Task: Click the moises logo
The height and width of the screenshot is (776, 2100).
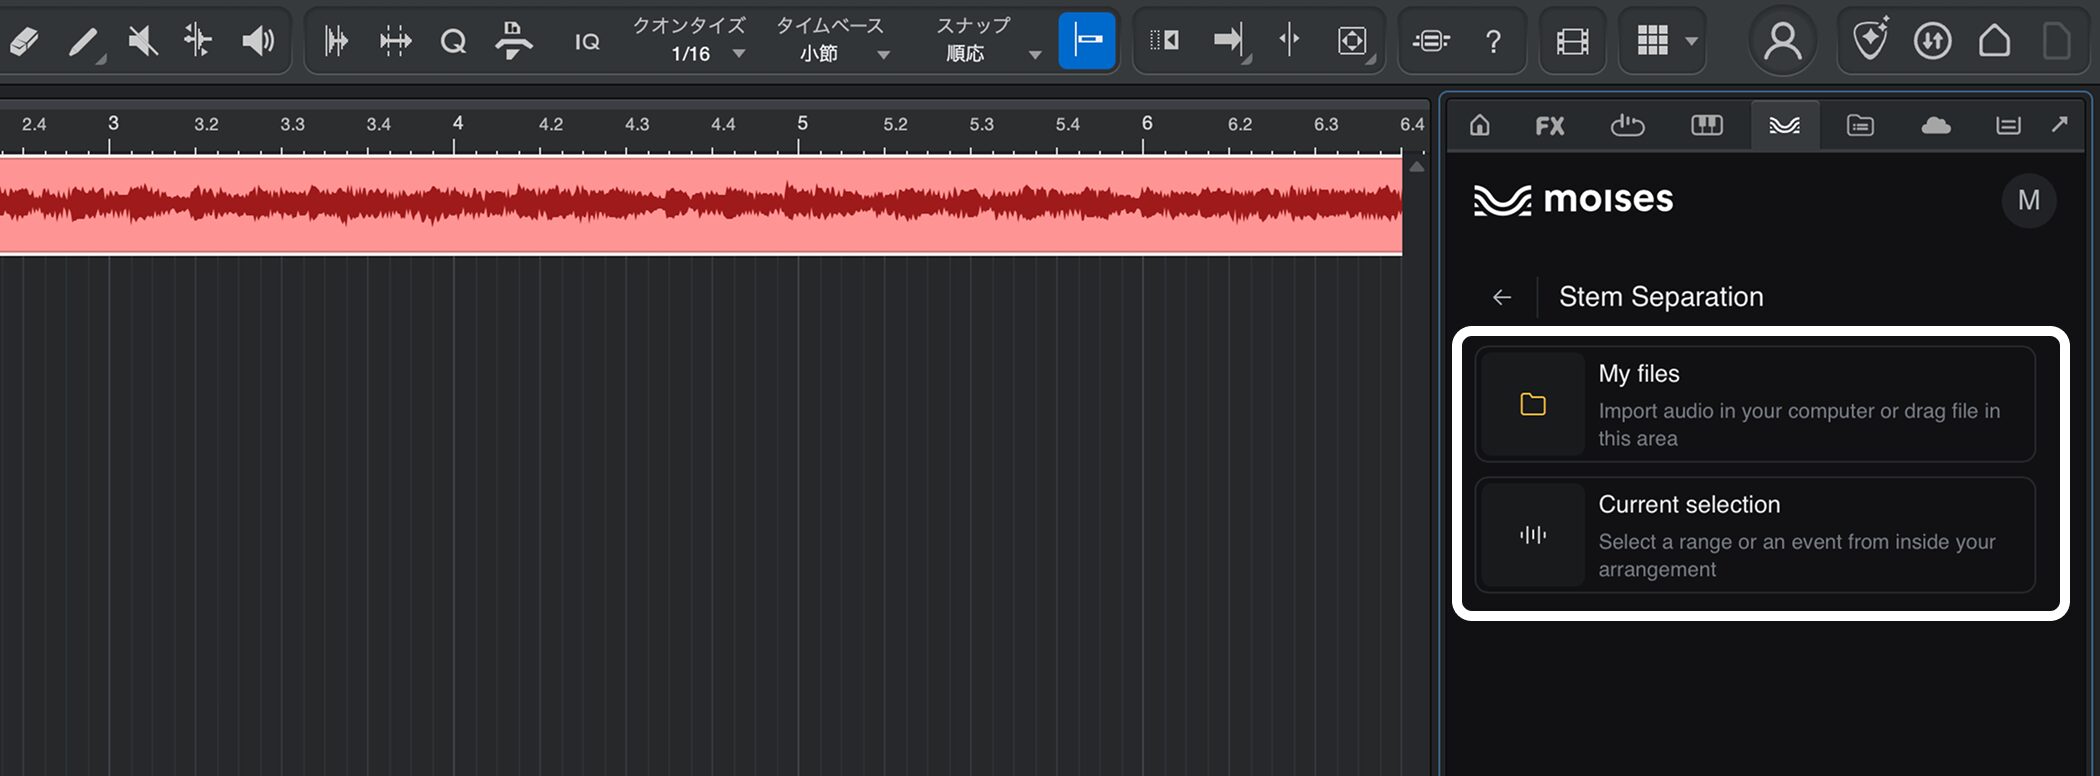Action: [x=1573, y=200]
